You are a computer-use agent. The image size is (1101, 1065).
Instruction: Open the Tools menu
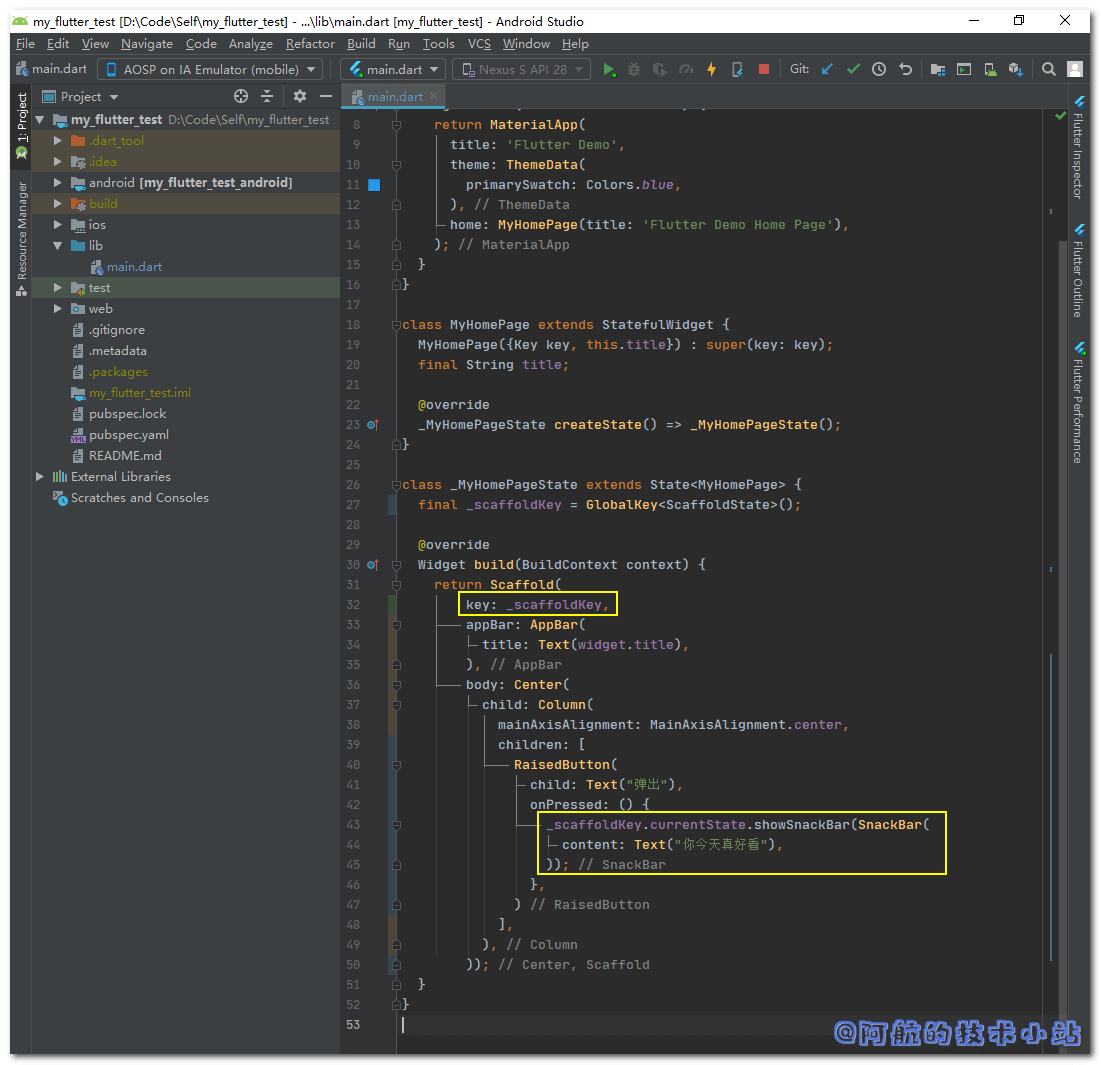pos(439,44)
